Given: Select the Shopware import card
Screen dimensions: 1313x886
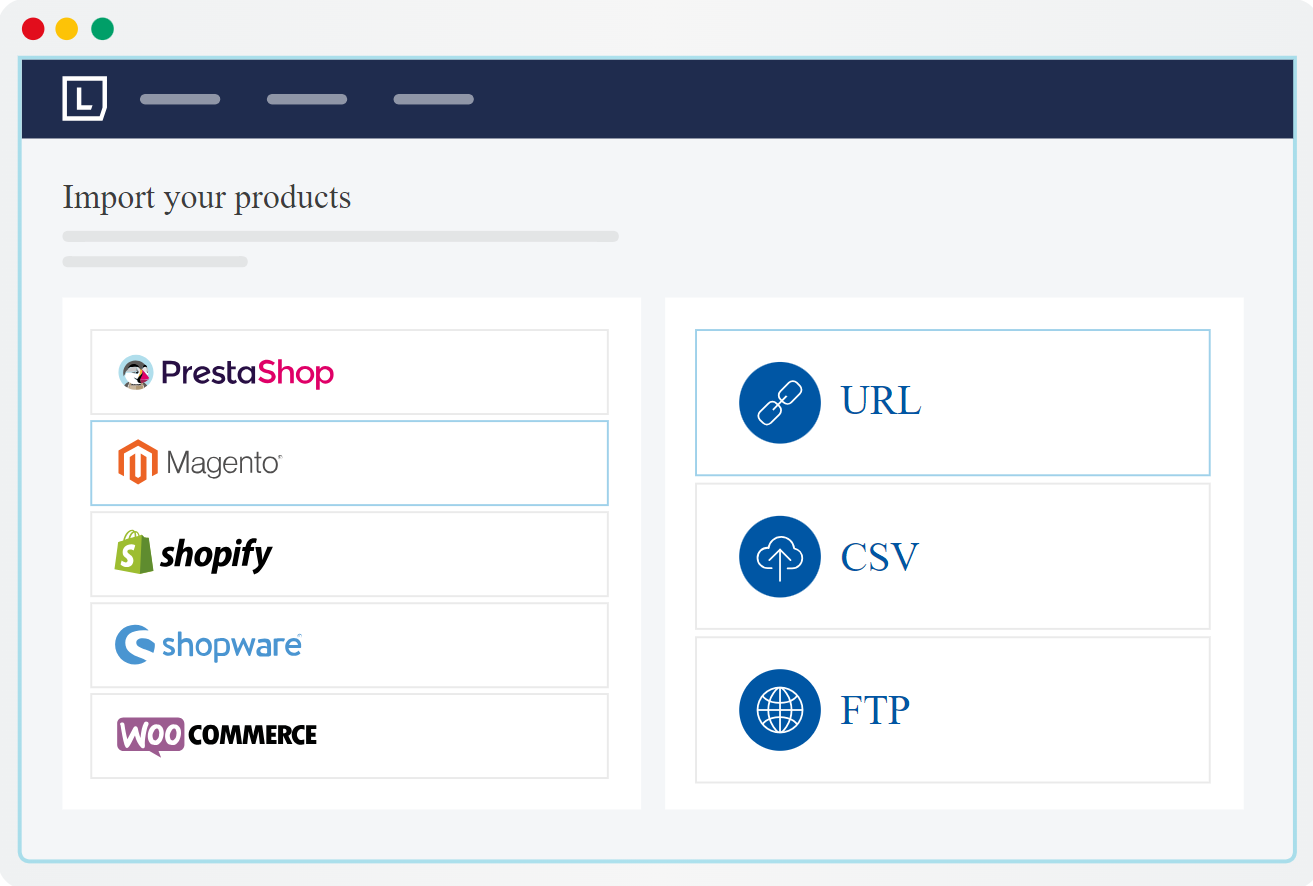Looking at the screenshot, I should tap(349, 645).
